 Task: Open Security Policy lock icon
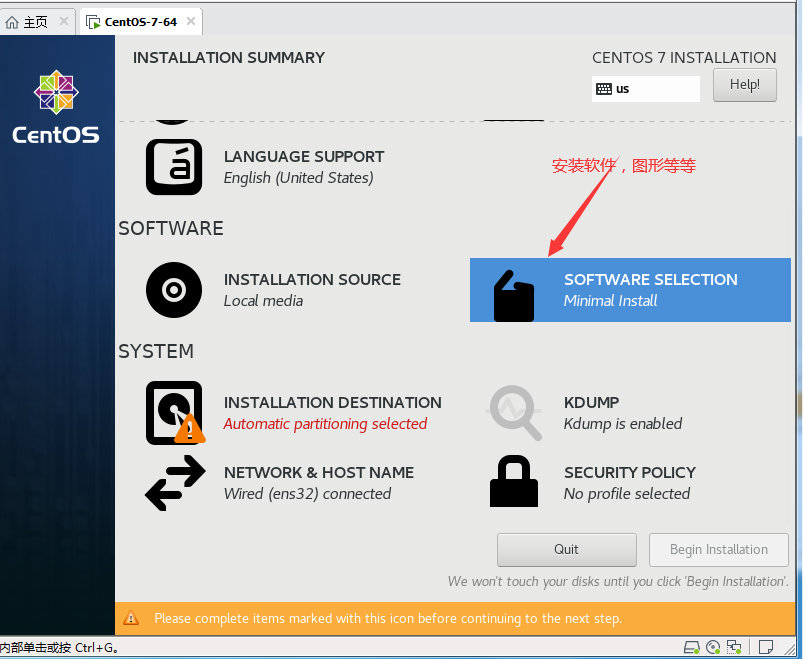[514, 481]
